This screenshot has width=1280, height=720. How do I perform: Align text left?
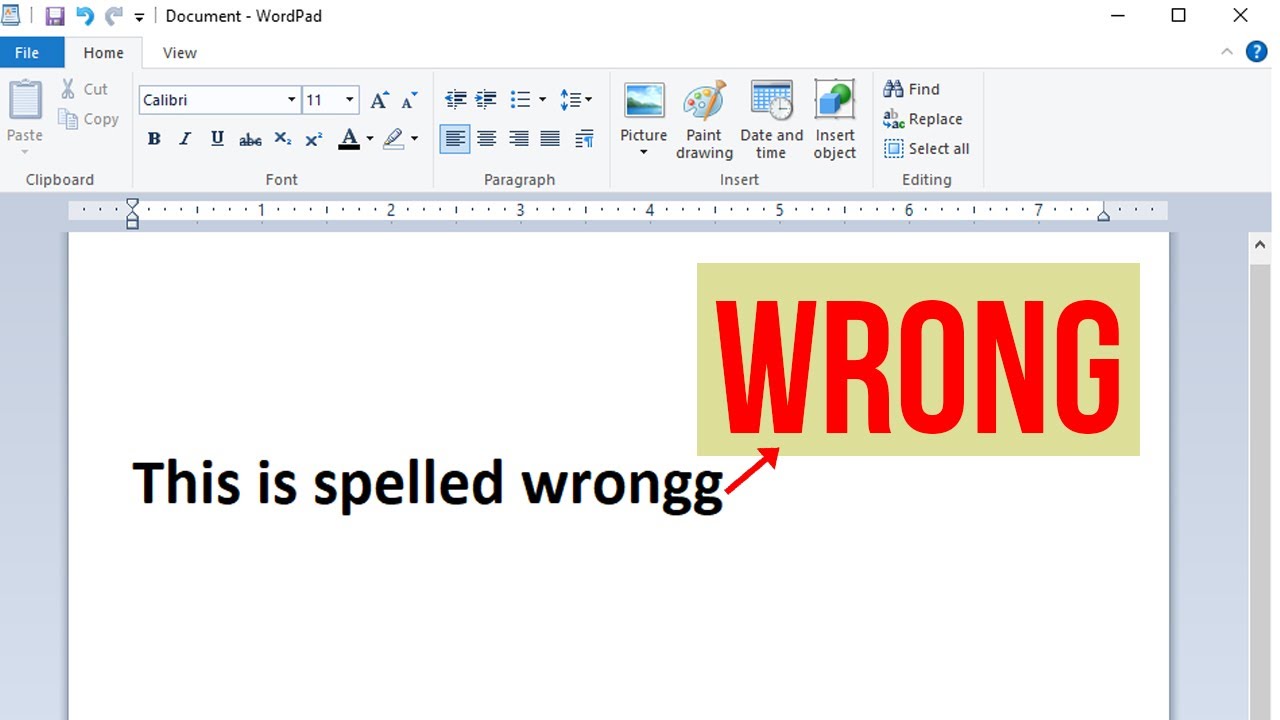coord(455,139)
